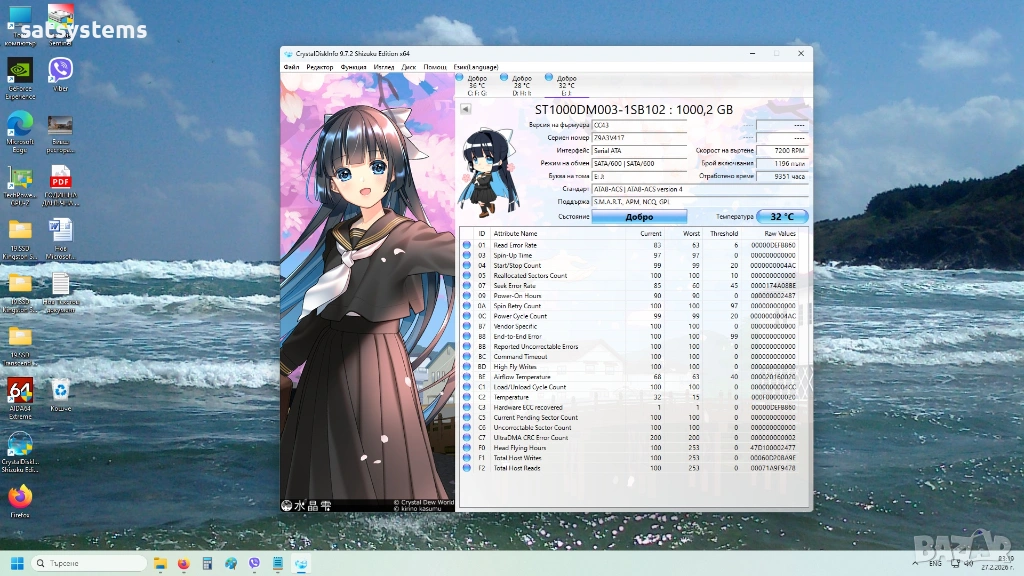This screenshot has width=1024, height=576.
Task: Open the Функция menu
Action: (x=352, y=67)
